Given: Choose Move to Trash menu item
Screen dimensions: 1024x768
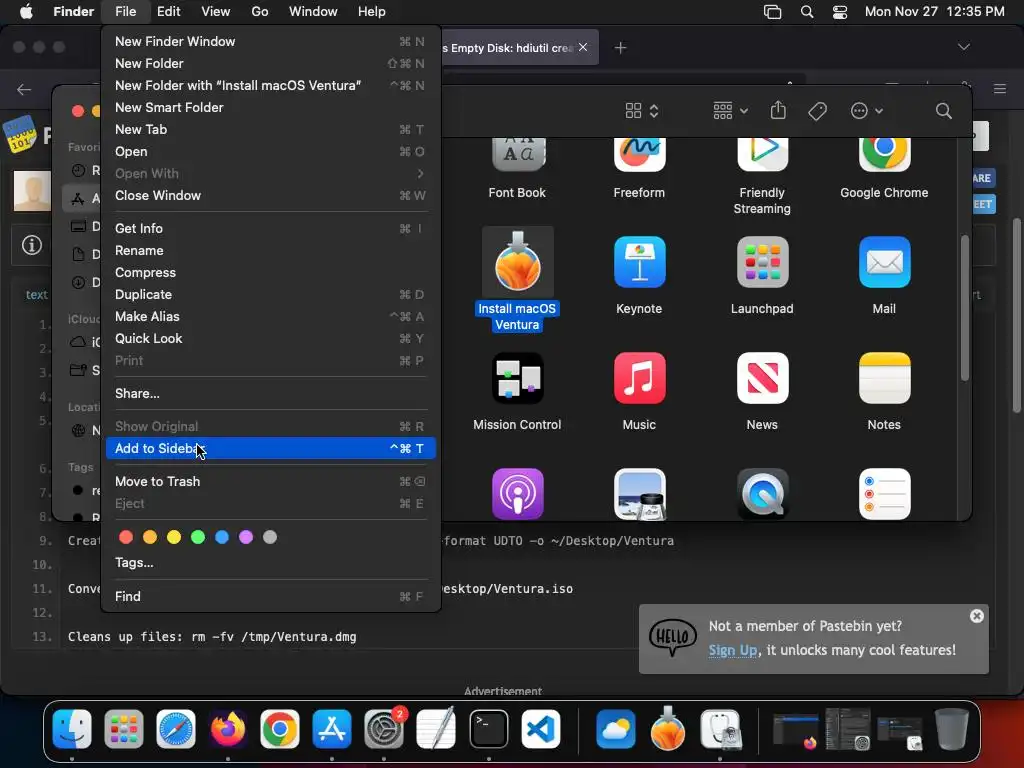Looking at the screenshot, I should pos(270,482).
